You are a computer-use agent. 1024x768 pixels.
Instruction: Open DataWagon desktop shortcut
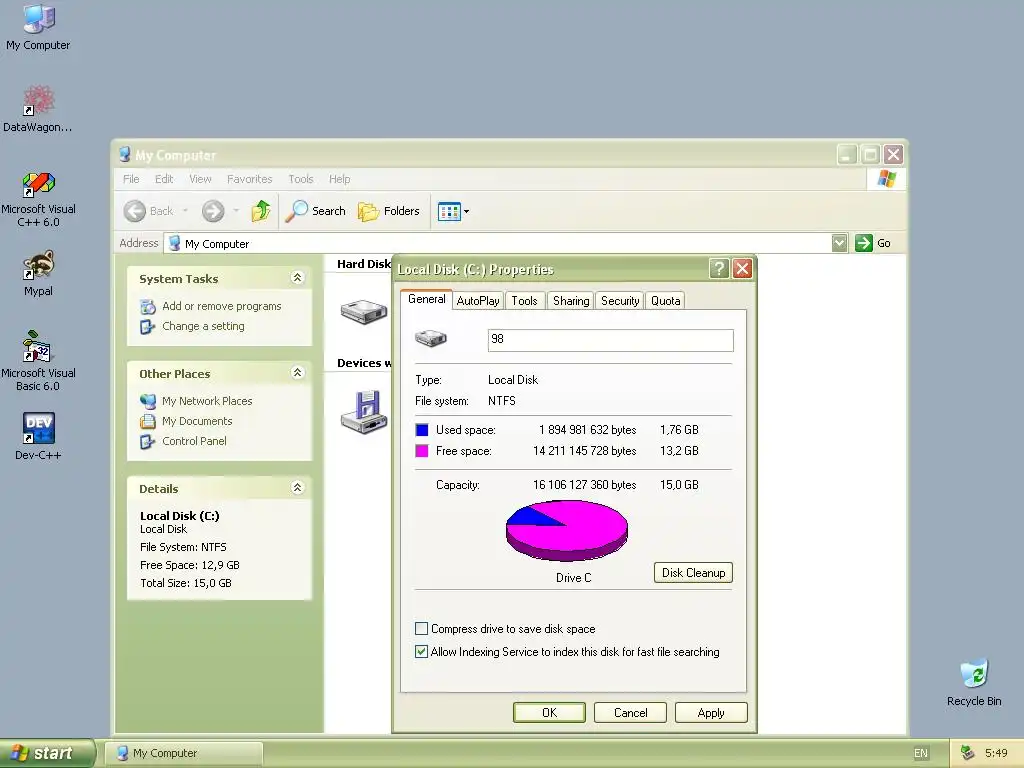pos(38,108)
